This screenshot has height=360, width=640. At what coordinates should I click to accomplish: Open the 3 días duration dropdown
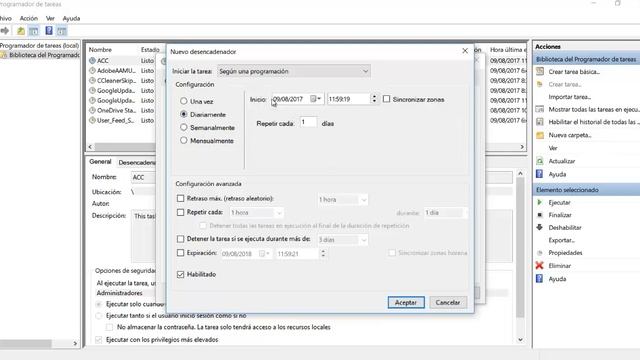coord(343,240)
